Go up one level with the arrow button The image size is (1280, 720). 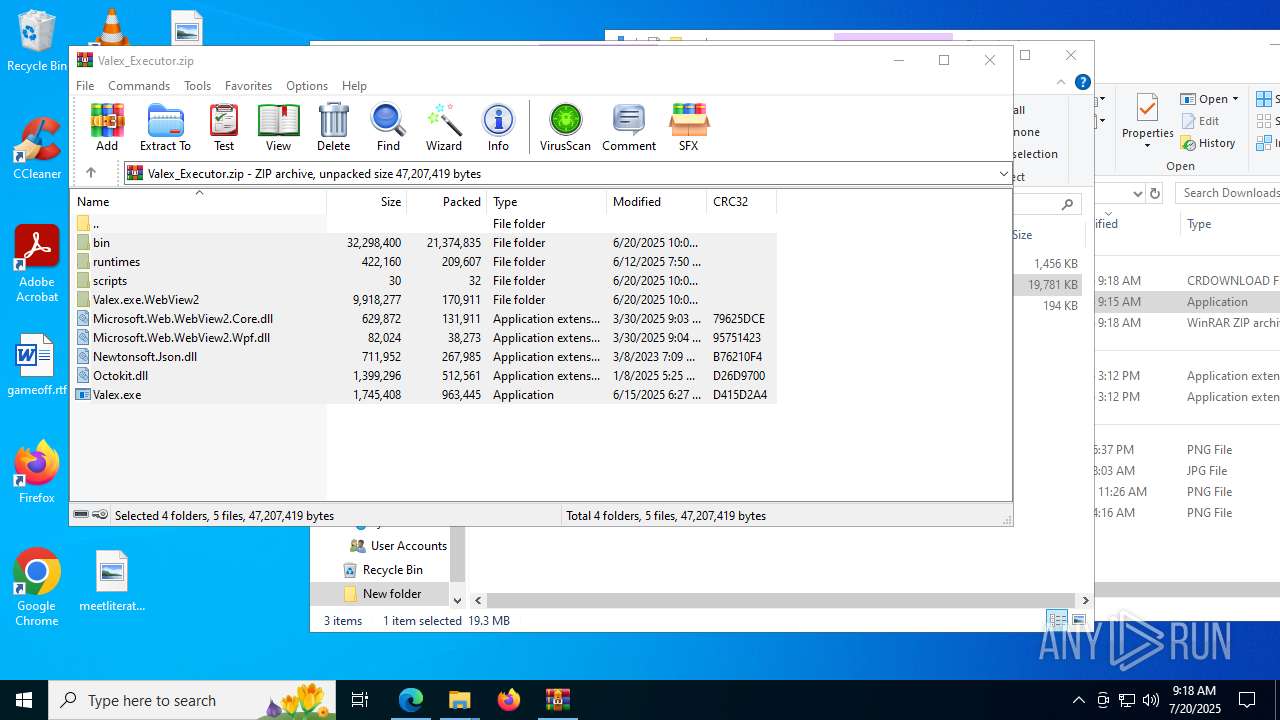90,173
